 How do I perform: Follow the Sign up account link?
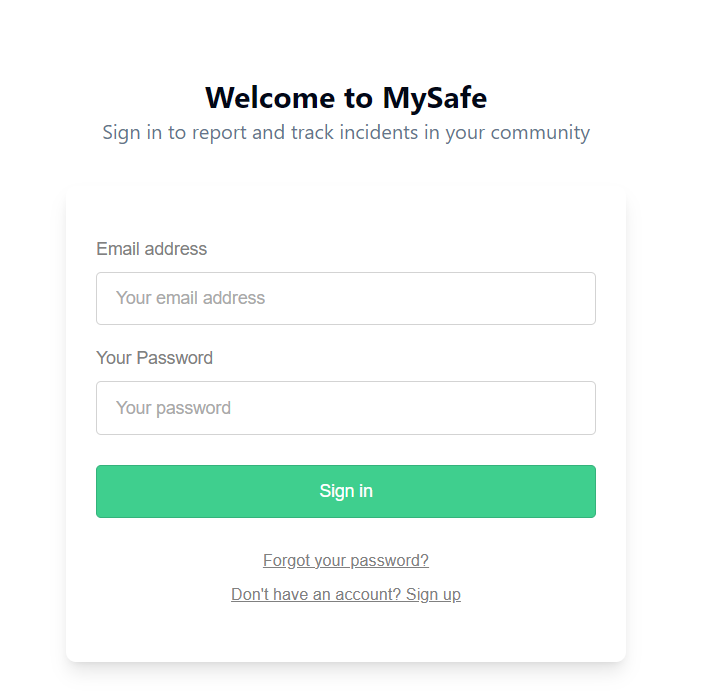click(345, 595)
